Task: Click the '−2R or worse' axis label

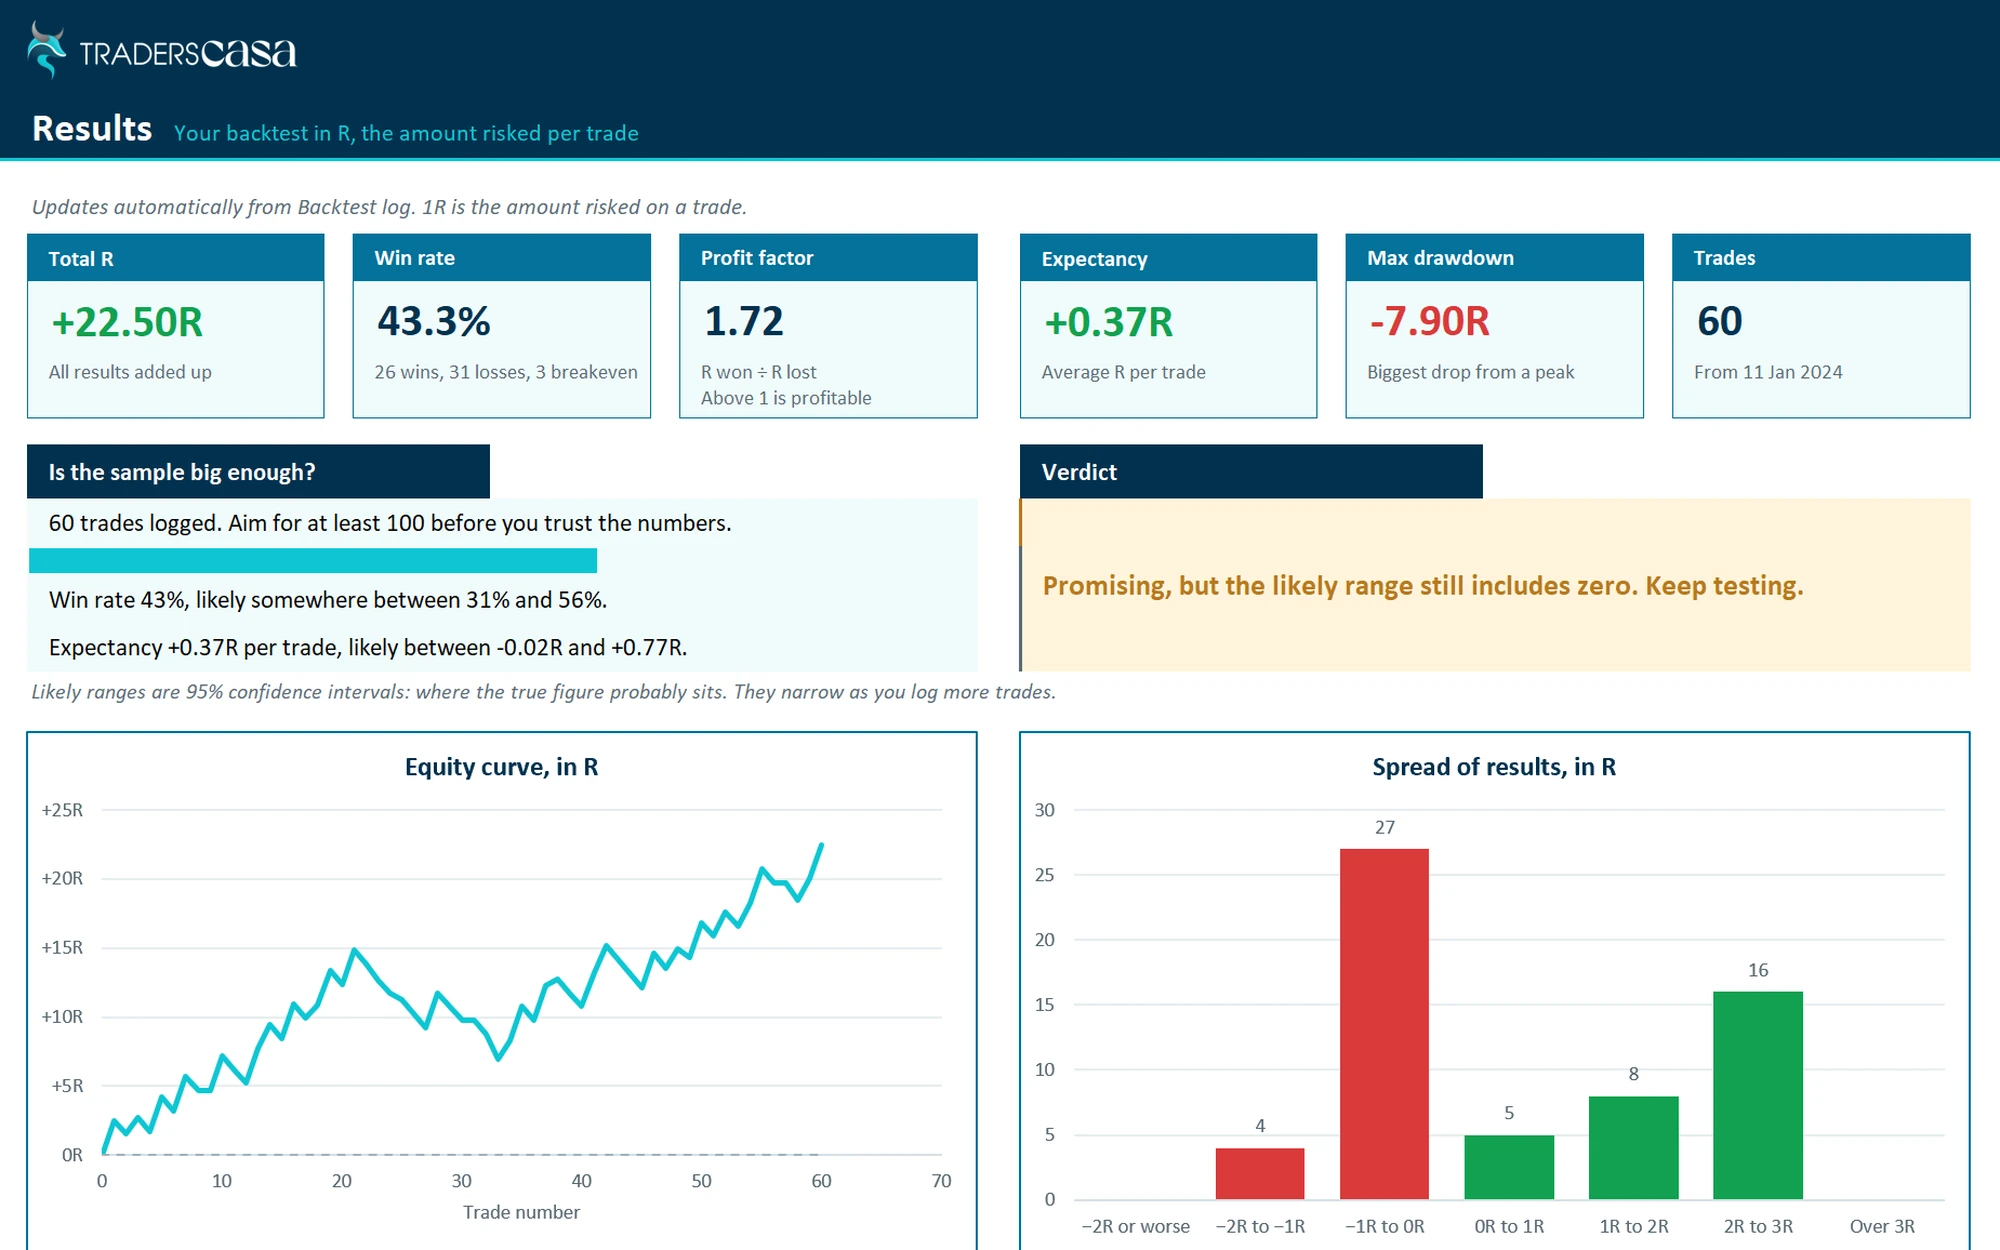Action: point(1136,1226)
